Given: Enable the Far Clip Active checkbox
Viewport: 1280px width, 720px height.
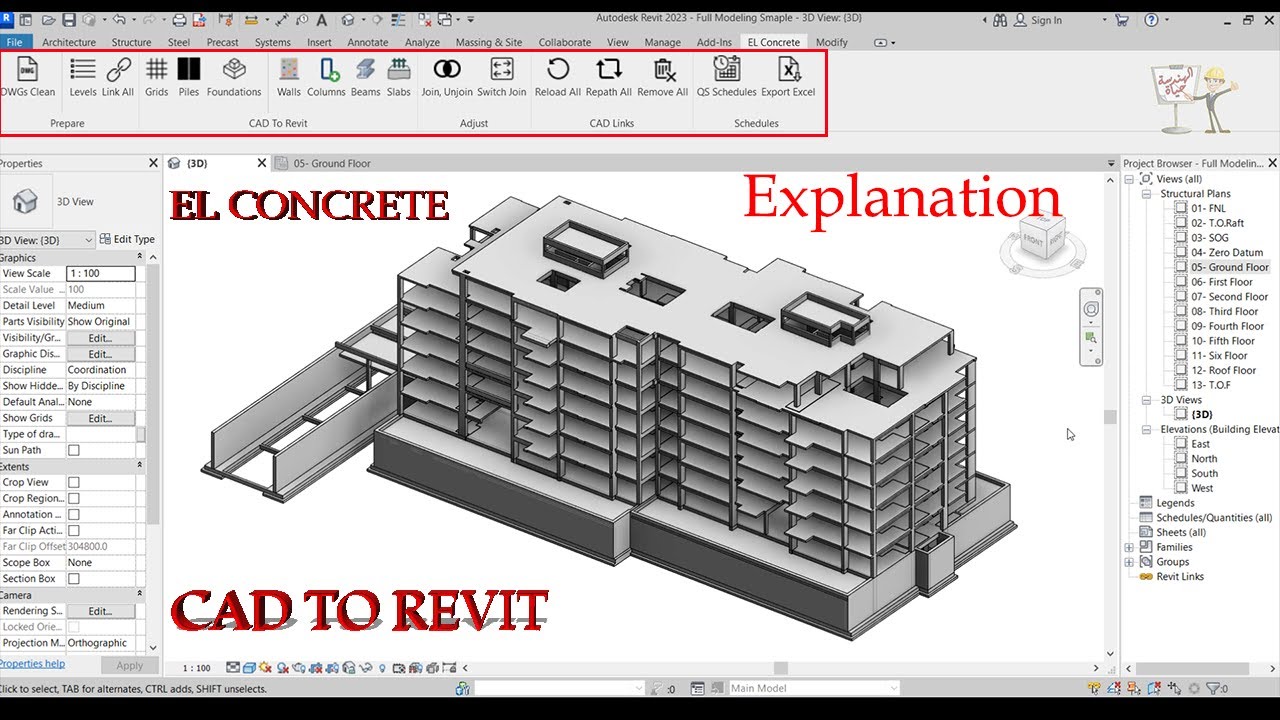Looking at the screenshot, I should [x=73, y=530].
